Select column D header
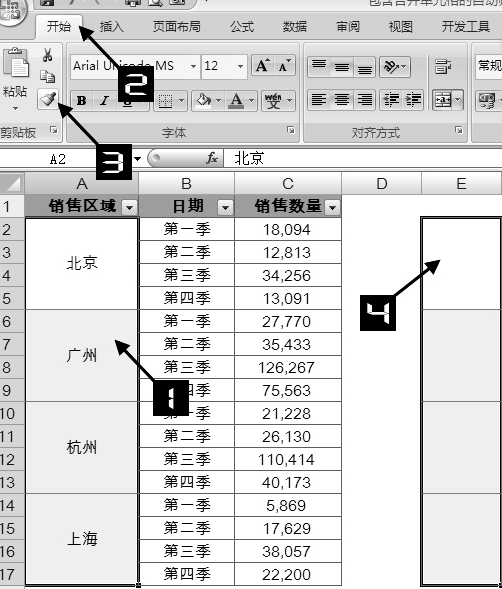Viewport: 502px width, 589px height. click(x=382, y=183)
